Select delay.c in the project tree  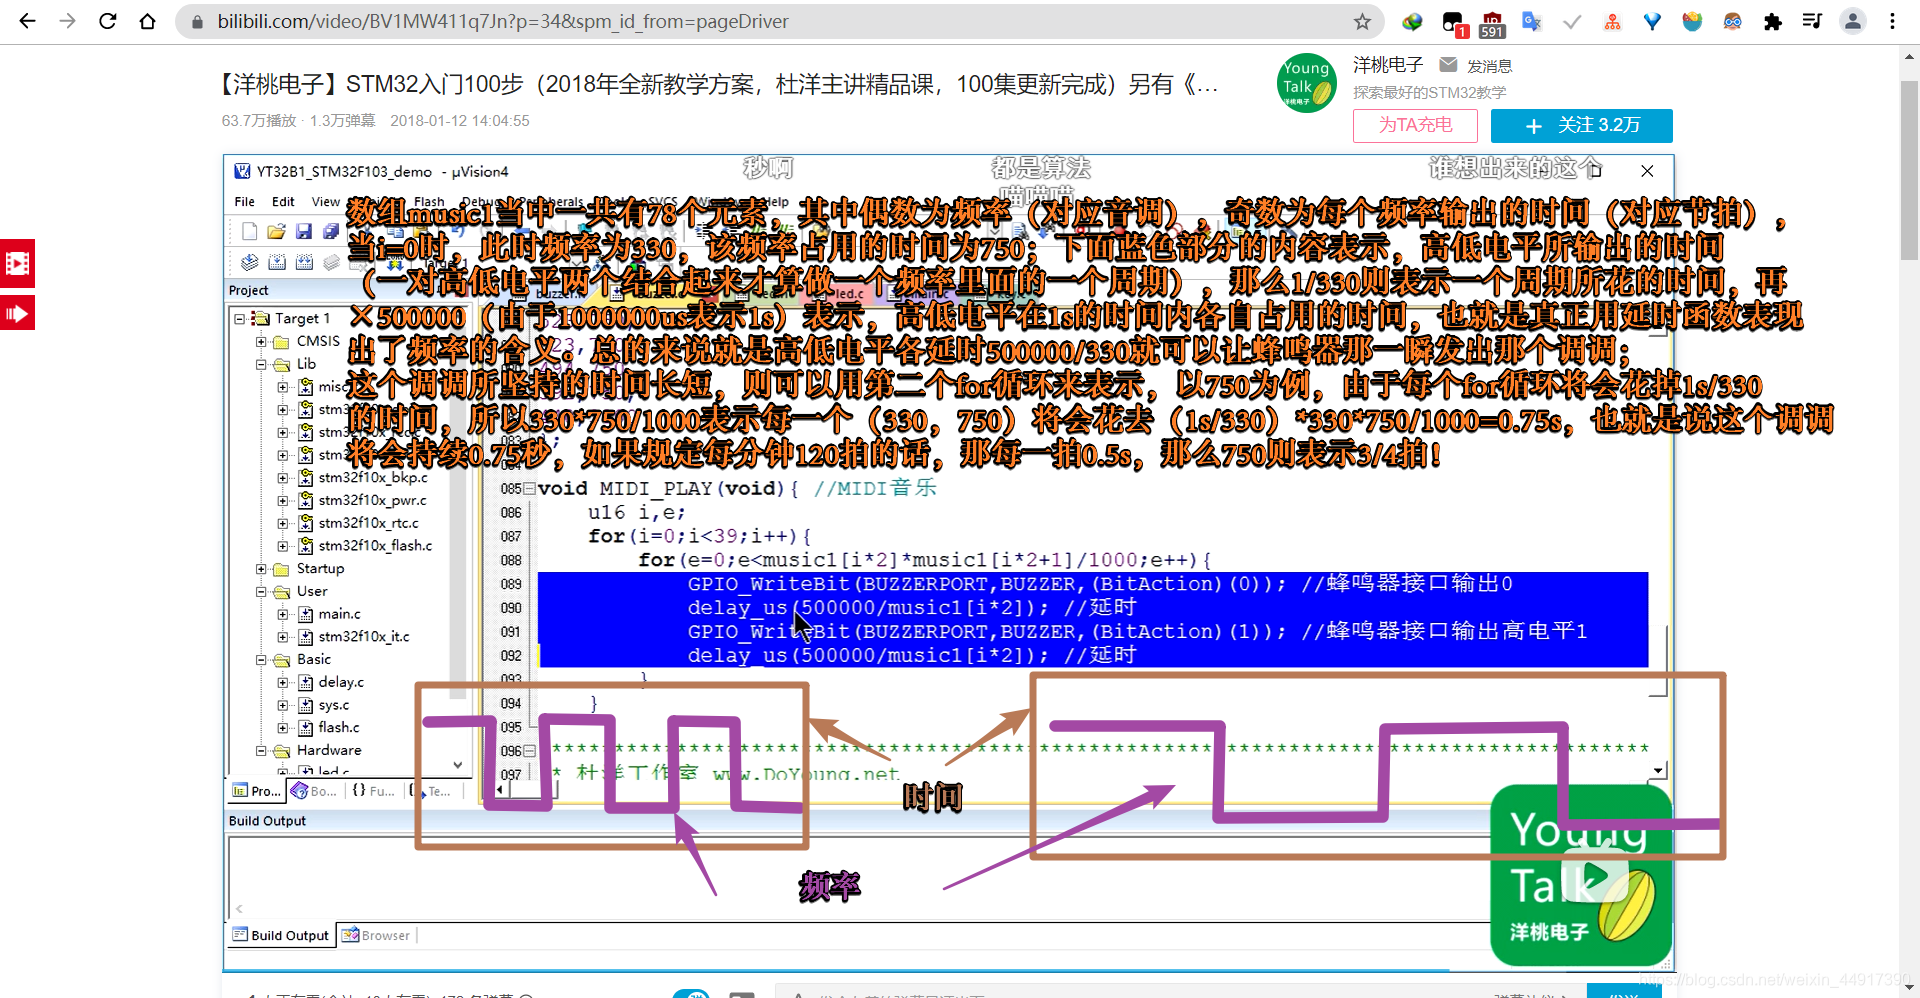click(341, 682)
